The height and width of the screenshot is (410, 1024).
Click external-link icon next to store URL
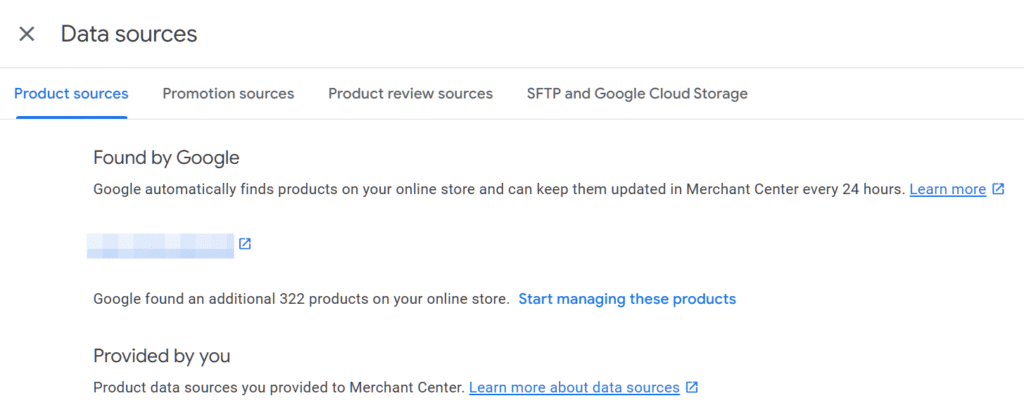point(245,244)
